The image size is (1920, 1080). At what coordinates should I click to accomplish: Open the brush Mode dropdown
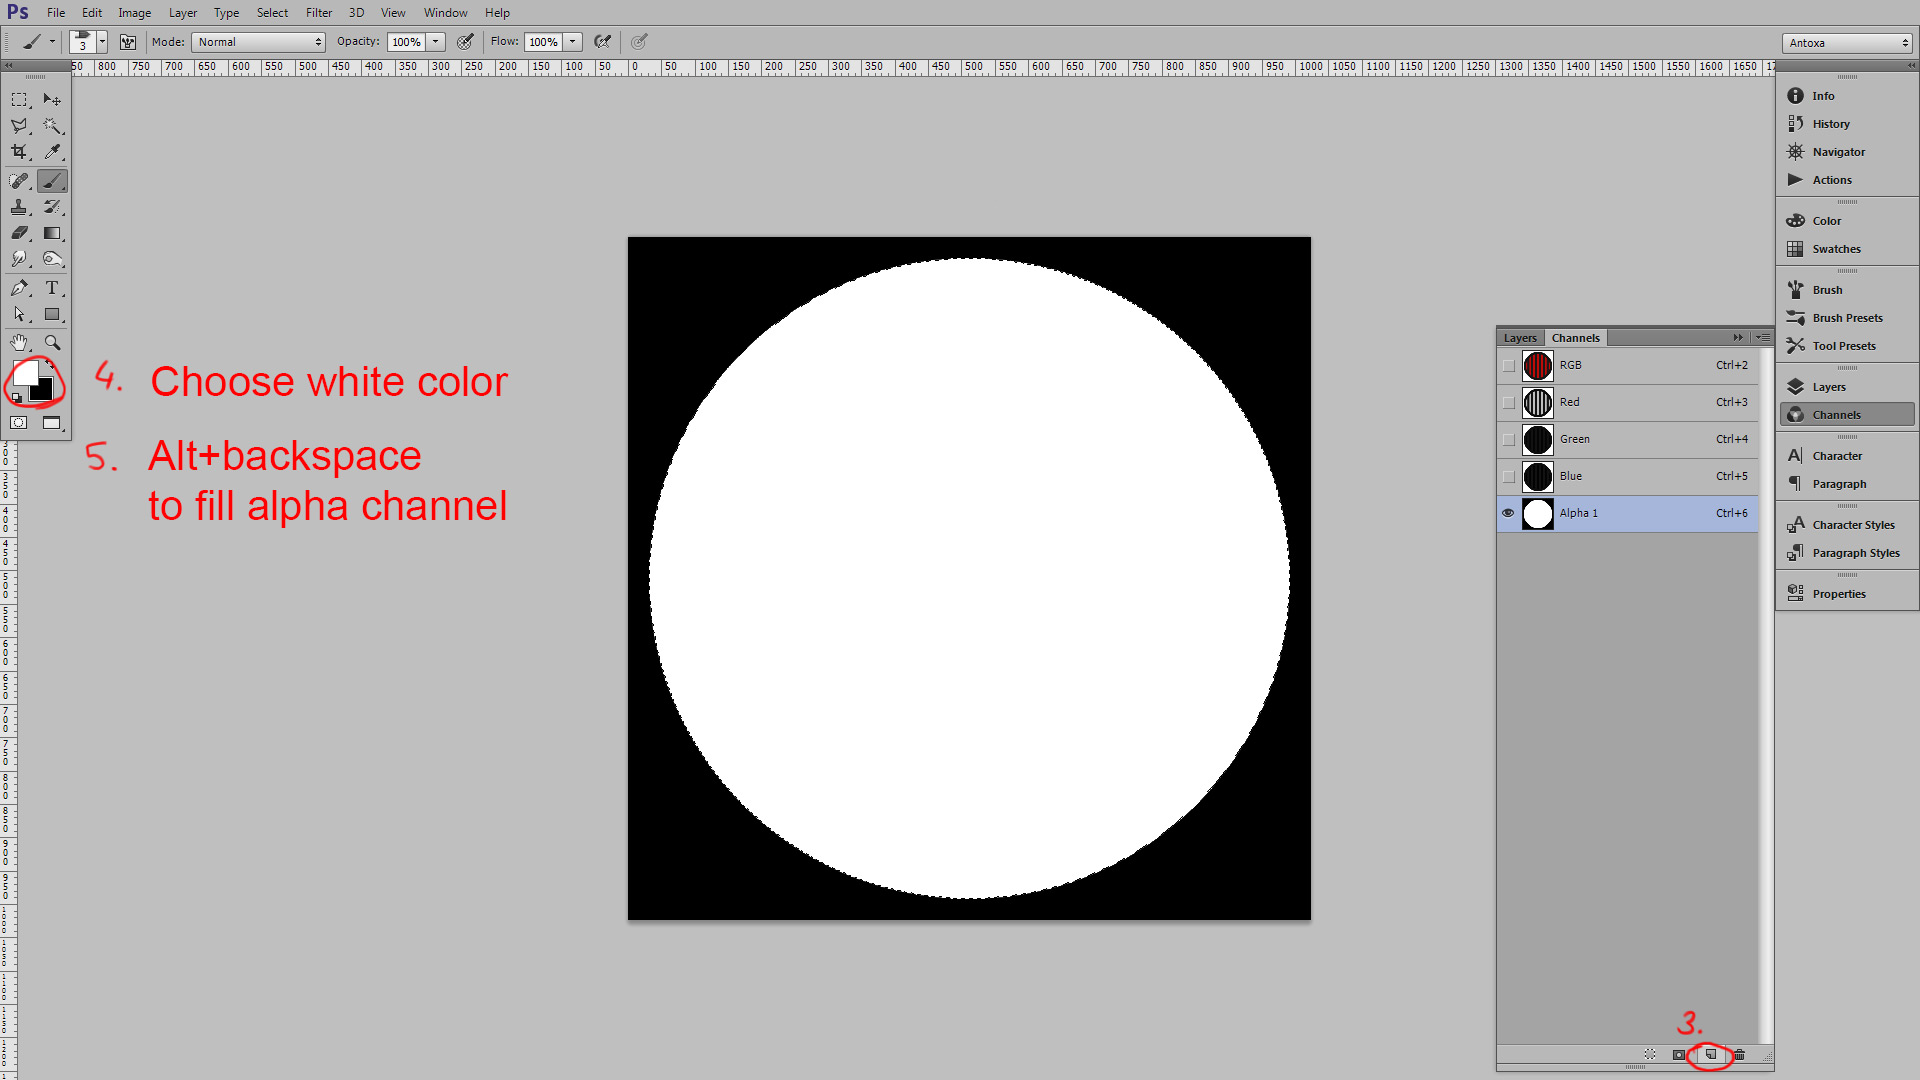[x=259, y=42]
